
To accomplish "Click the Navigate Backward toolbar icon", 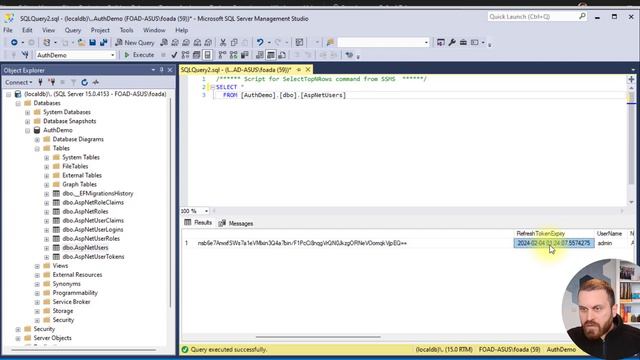I will coord(14,42).
